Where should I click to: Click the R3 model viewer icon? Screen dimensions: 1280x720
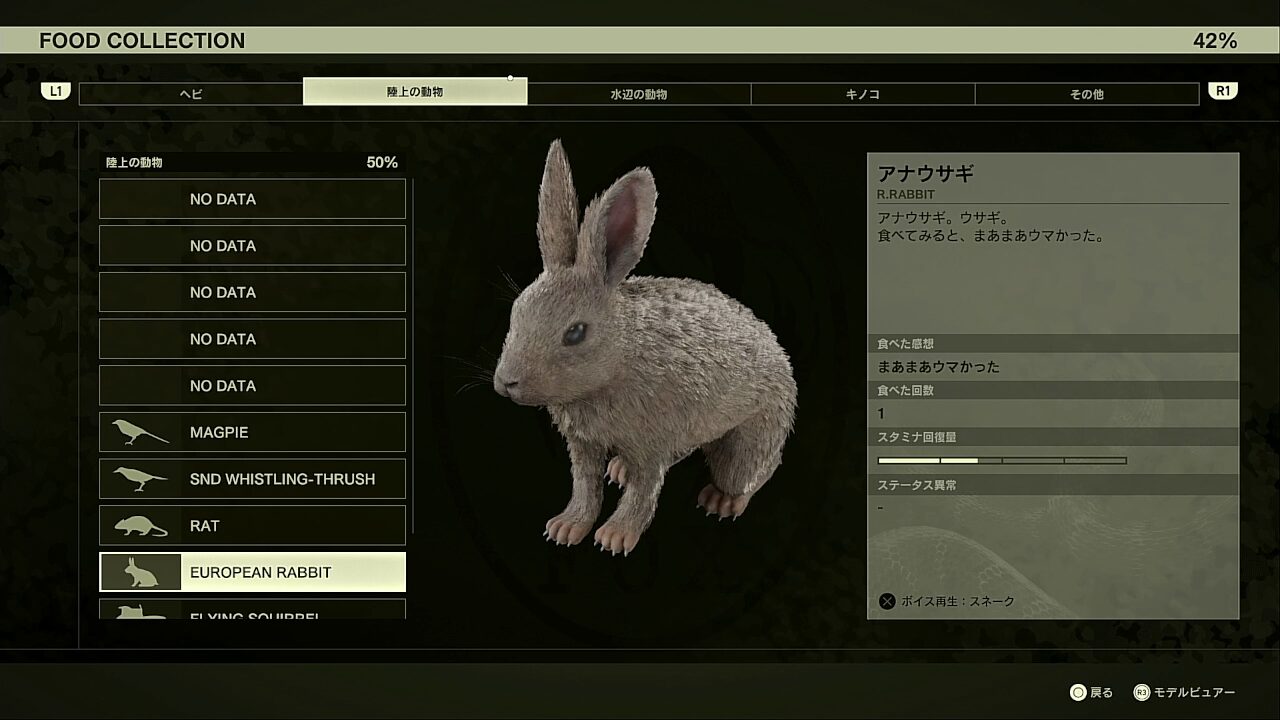[x=1141, y=692]
